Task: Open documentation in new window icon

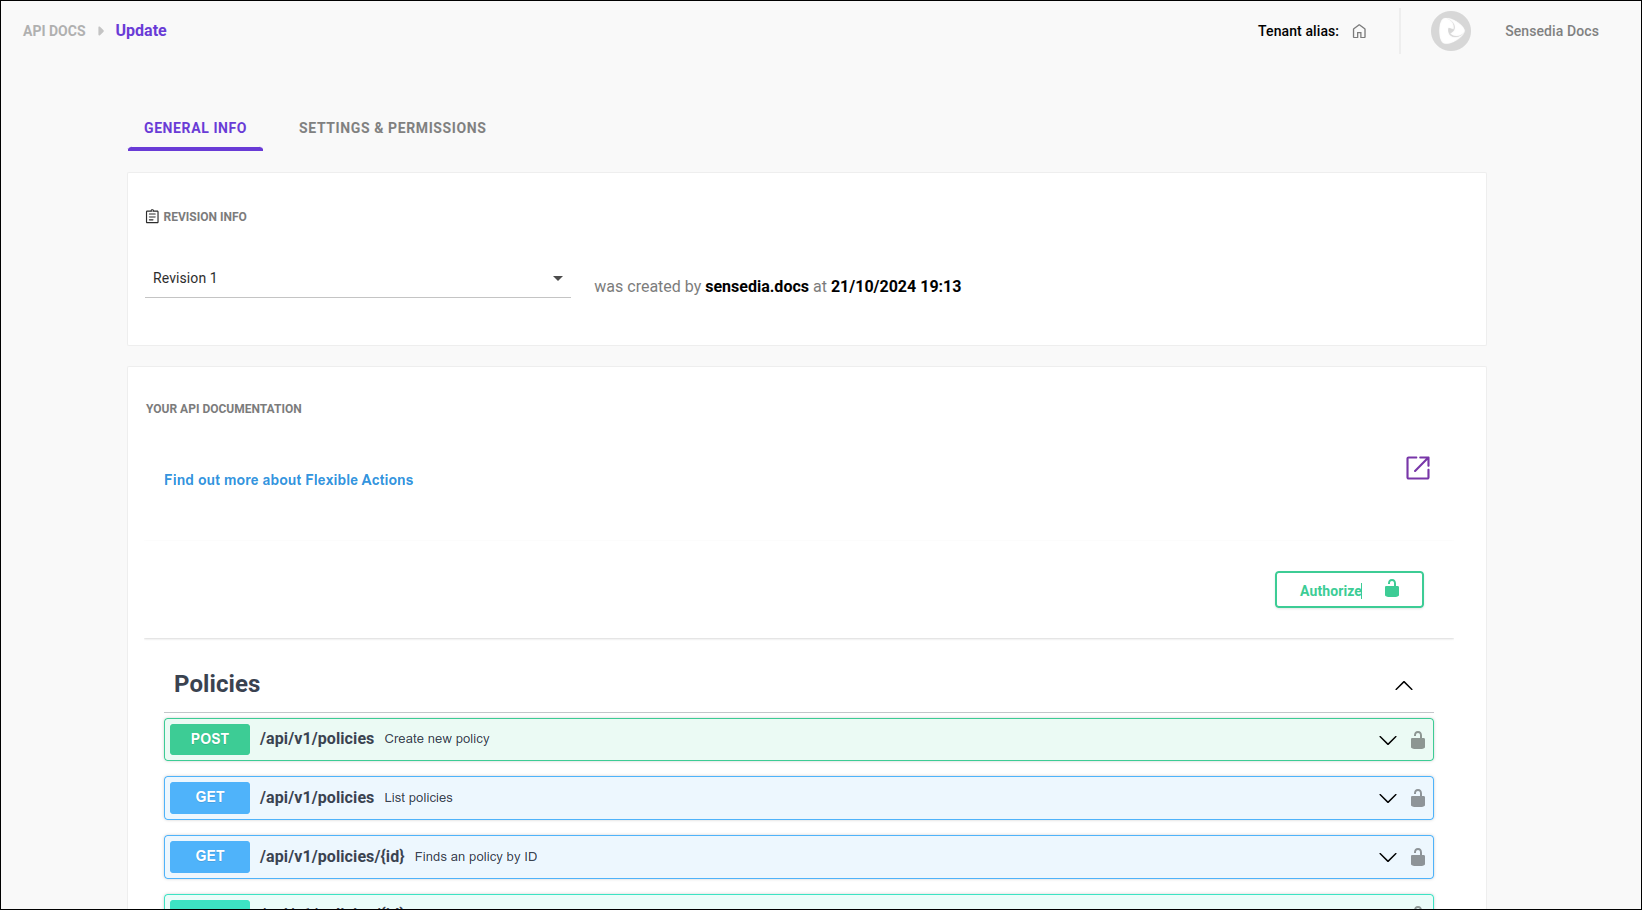Action: pyautogui.click(x=1417, y=468)
